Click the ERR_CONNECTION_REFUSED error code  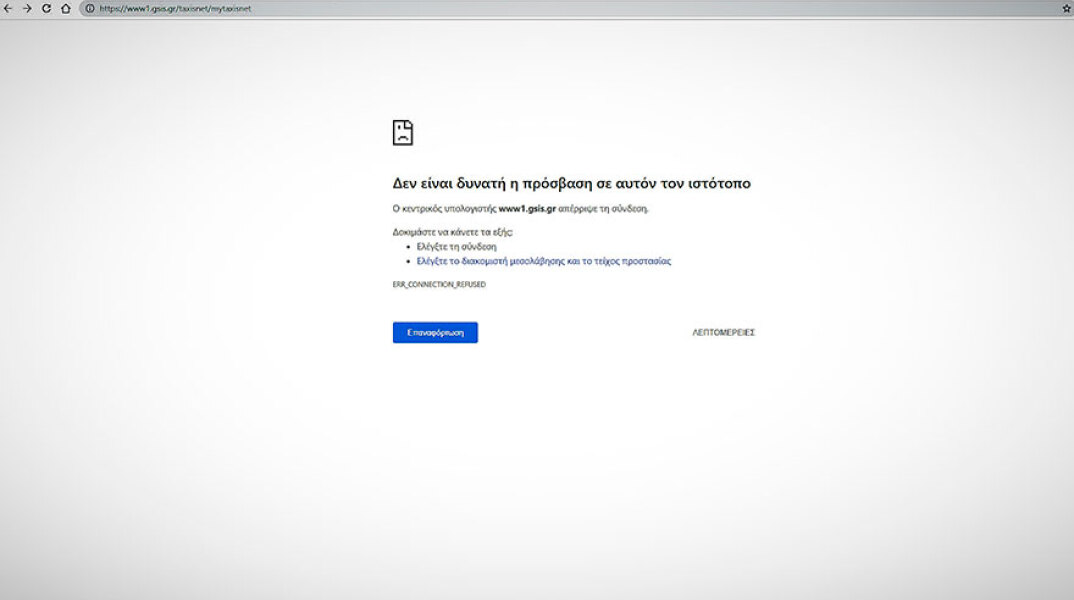(x=439, y=285)
